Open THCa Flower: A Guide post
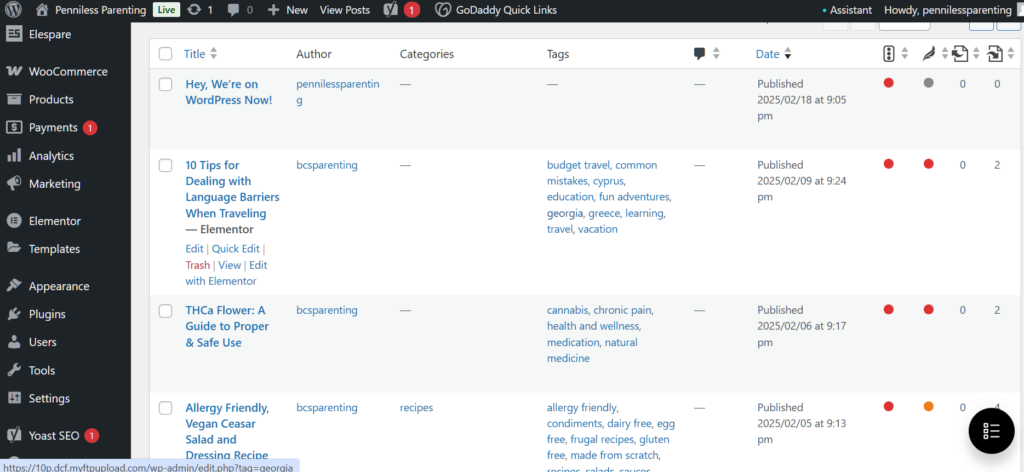The image size is (1024, 472). pyautogui.click(x=227, y=326)
